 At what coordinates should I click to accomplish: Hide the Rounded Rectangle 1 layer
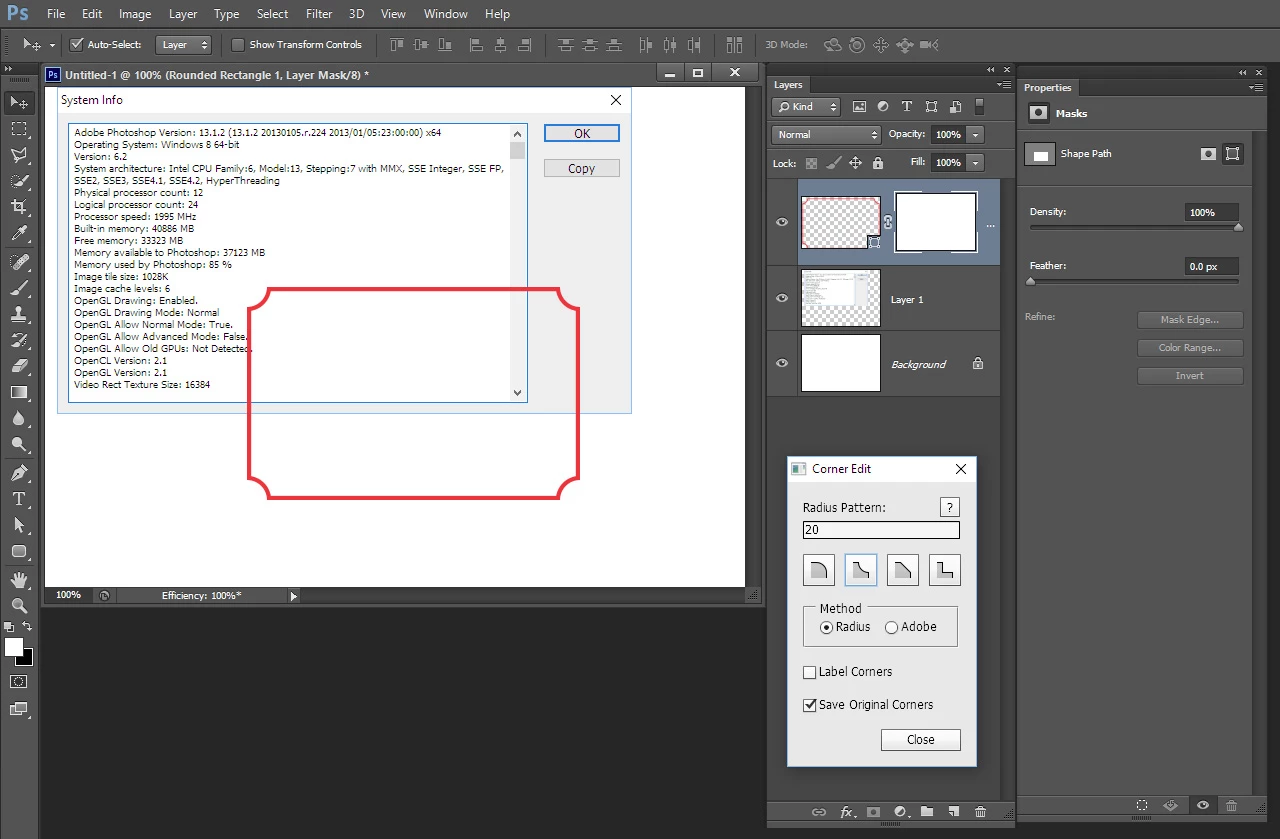(x=782, y=222)
